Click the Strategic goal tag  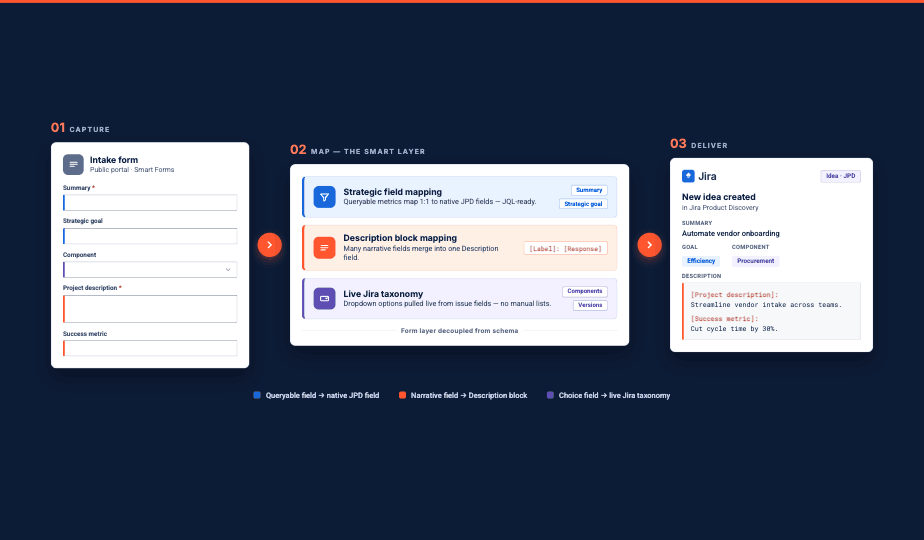[583, 204]
